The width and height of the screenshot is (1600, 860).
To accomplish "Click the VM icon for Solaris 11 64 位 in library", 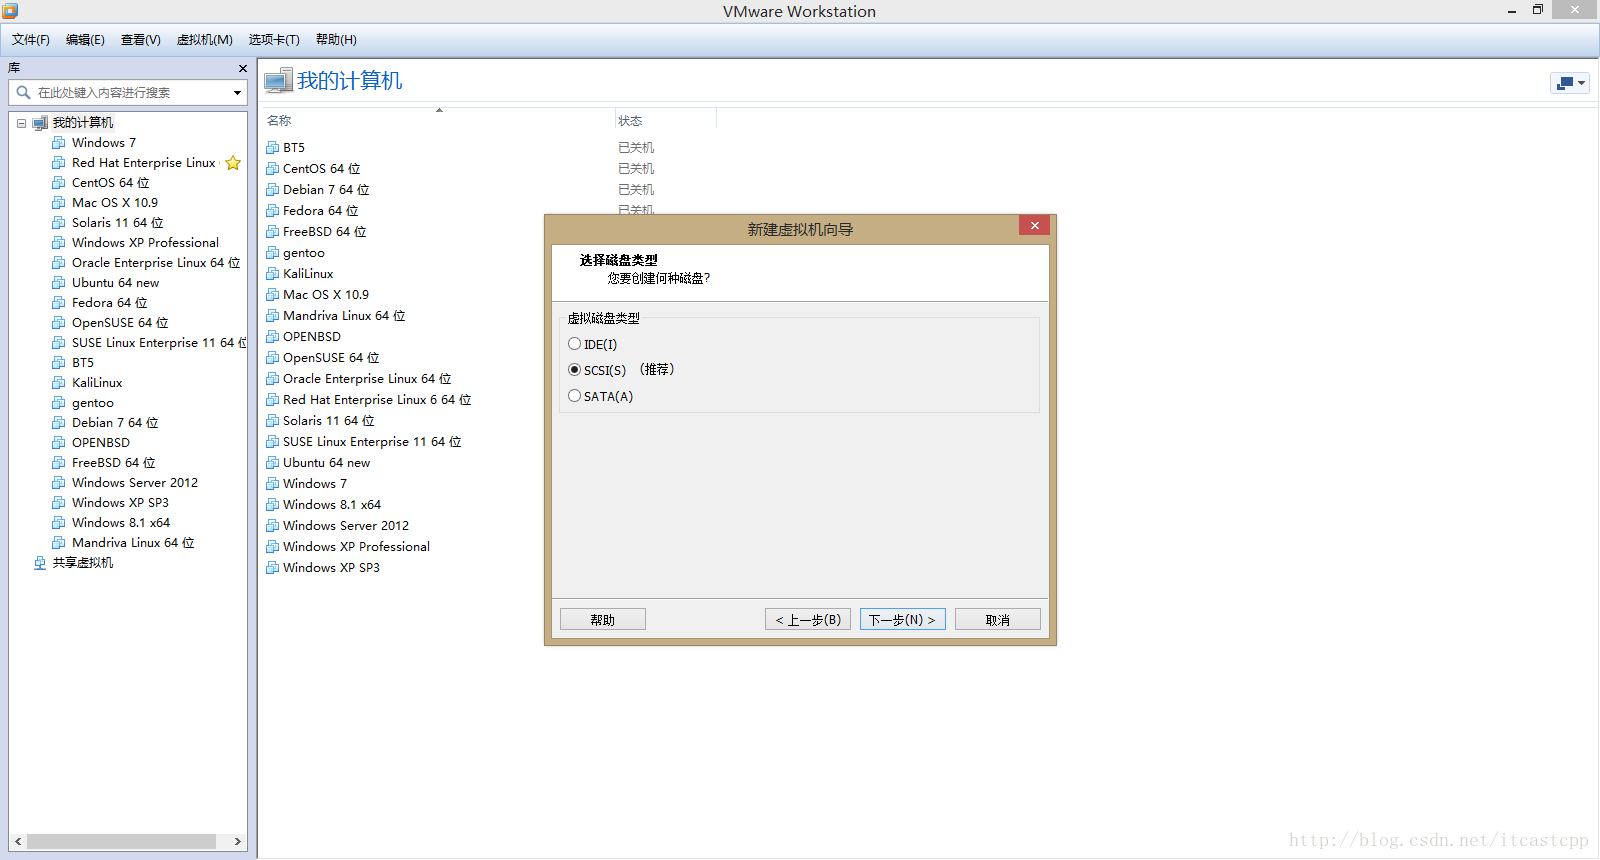I will click(59, 223).
